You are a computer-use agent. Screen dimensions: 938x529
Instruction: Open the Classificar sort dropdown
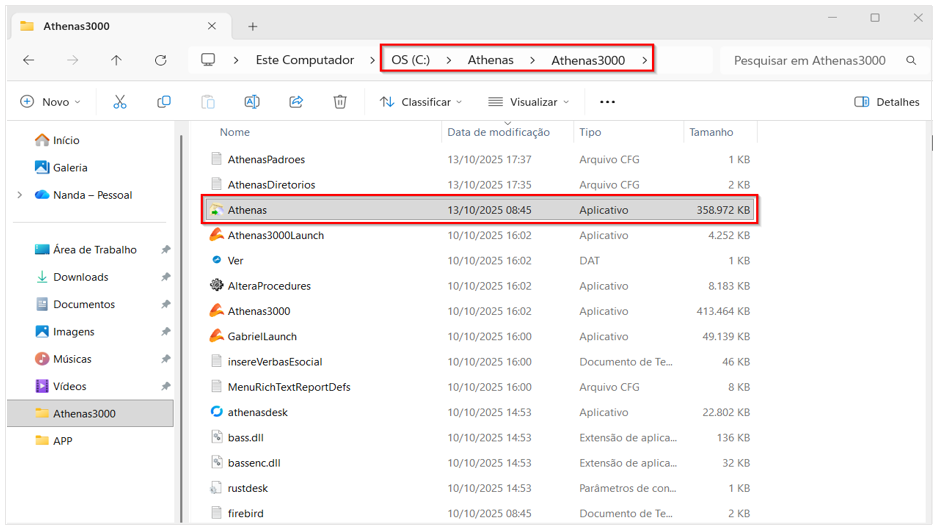point(421,102)
